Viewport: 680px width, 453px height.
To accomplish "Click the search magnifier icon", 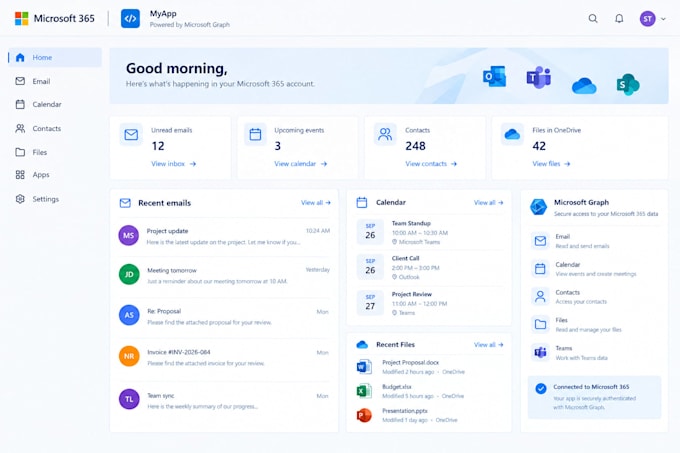I will pos(593,19).
